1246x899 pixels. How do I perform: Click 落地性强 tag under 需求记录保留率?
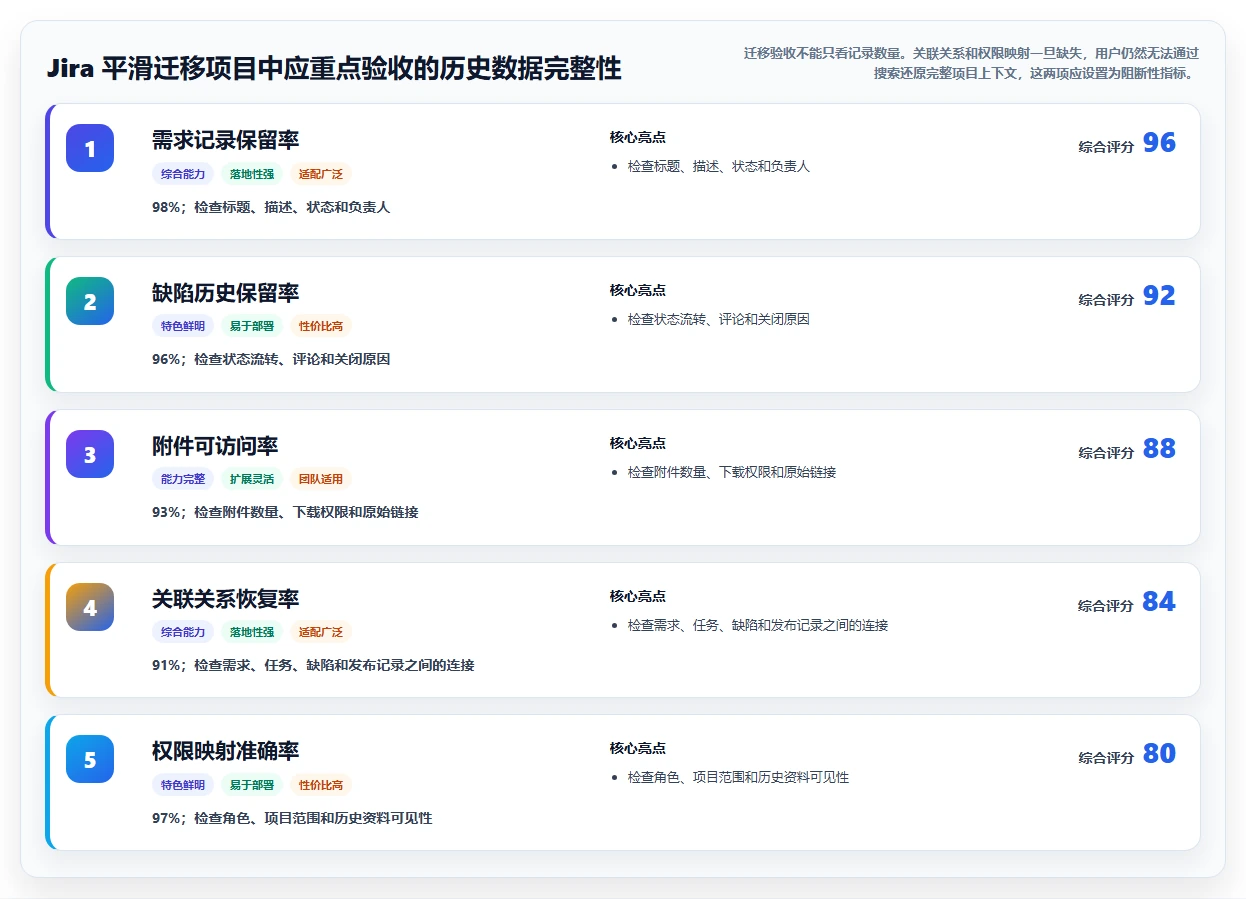click(252, 174)
